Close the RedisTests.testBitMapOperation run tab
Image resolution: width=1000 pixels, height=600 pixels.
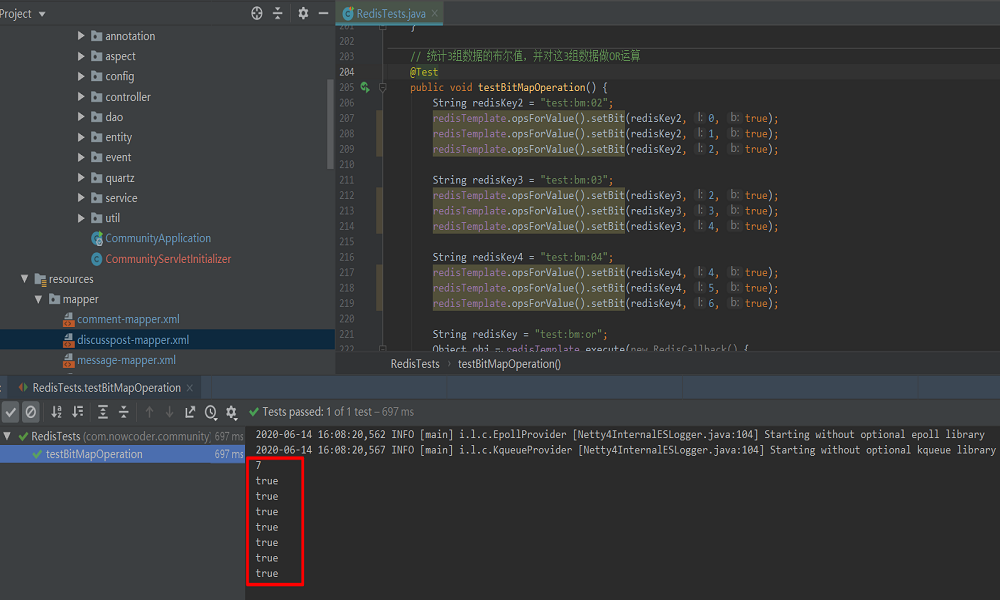click(x=189, y=388)
